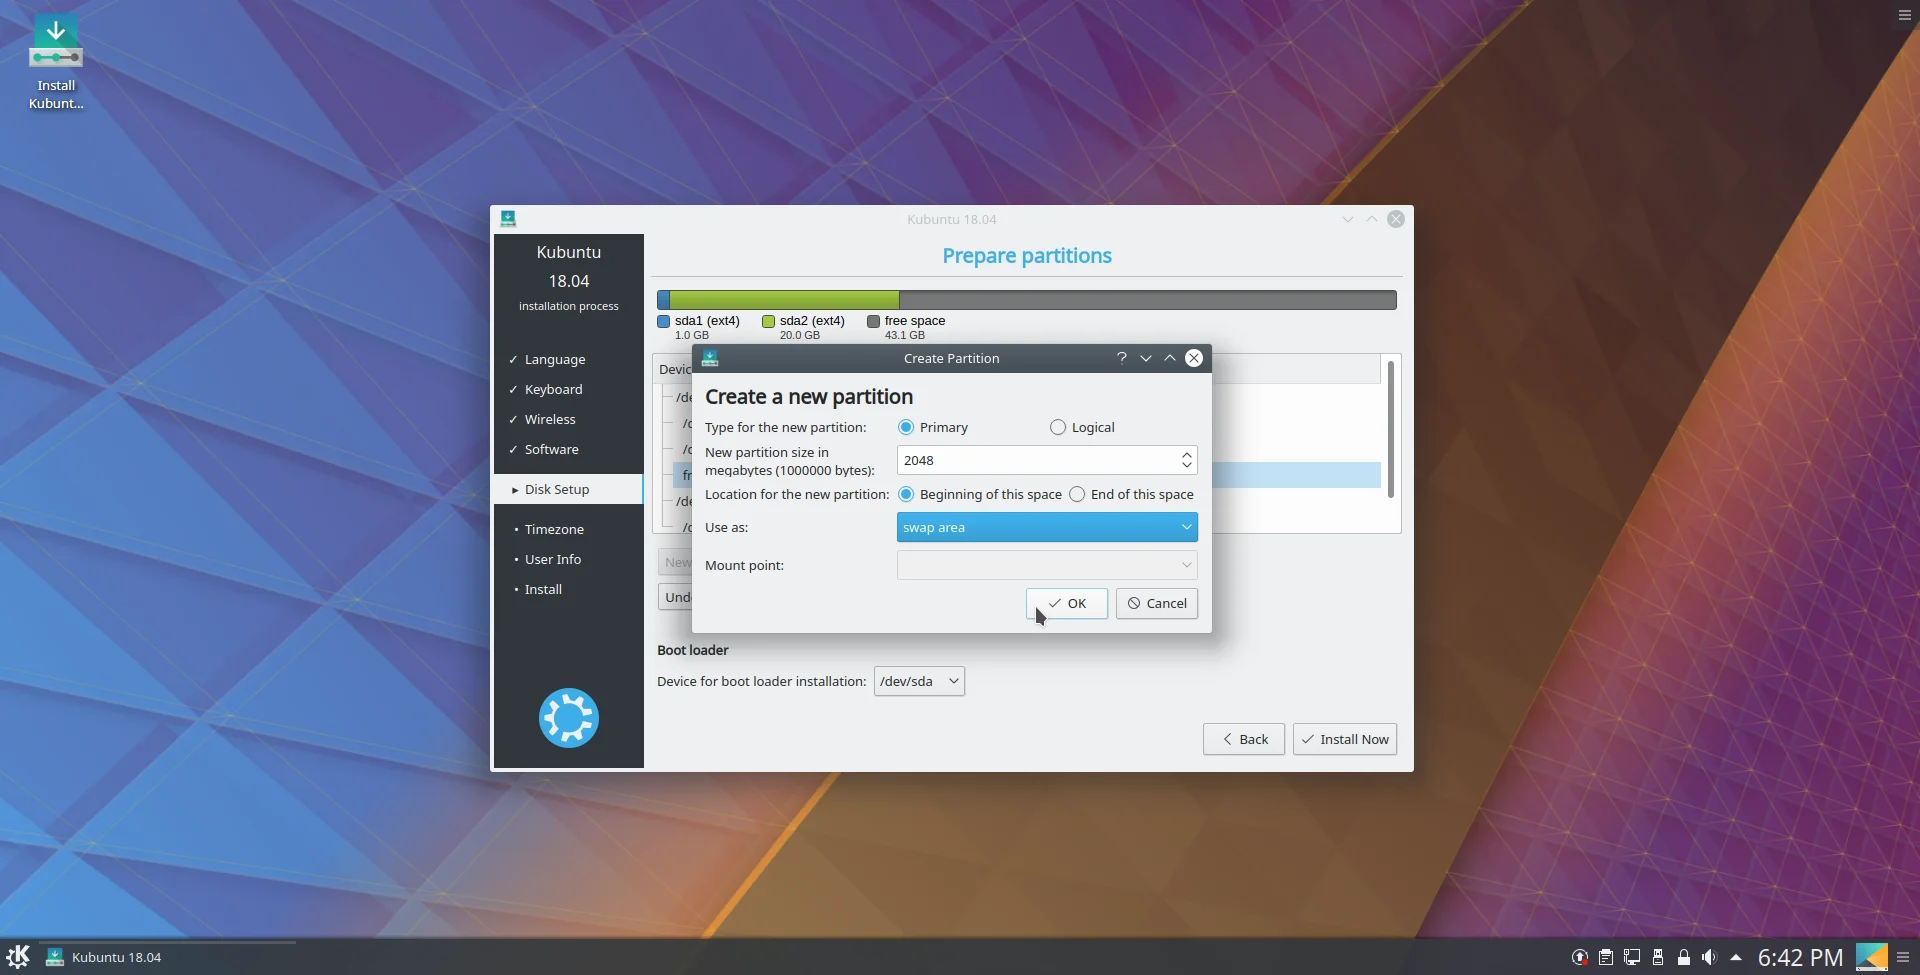Open the KDE application launcher
The height and width of the screenshot is (975, 1920).
point(18,957)
